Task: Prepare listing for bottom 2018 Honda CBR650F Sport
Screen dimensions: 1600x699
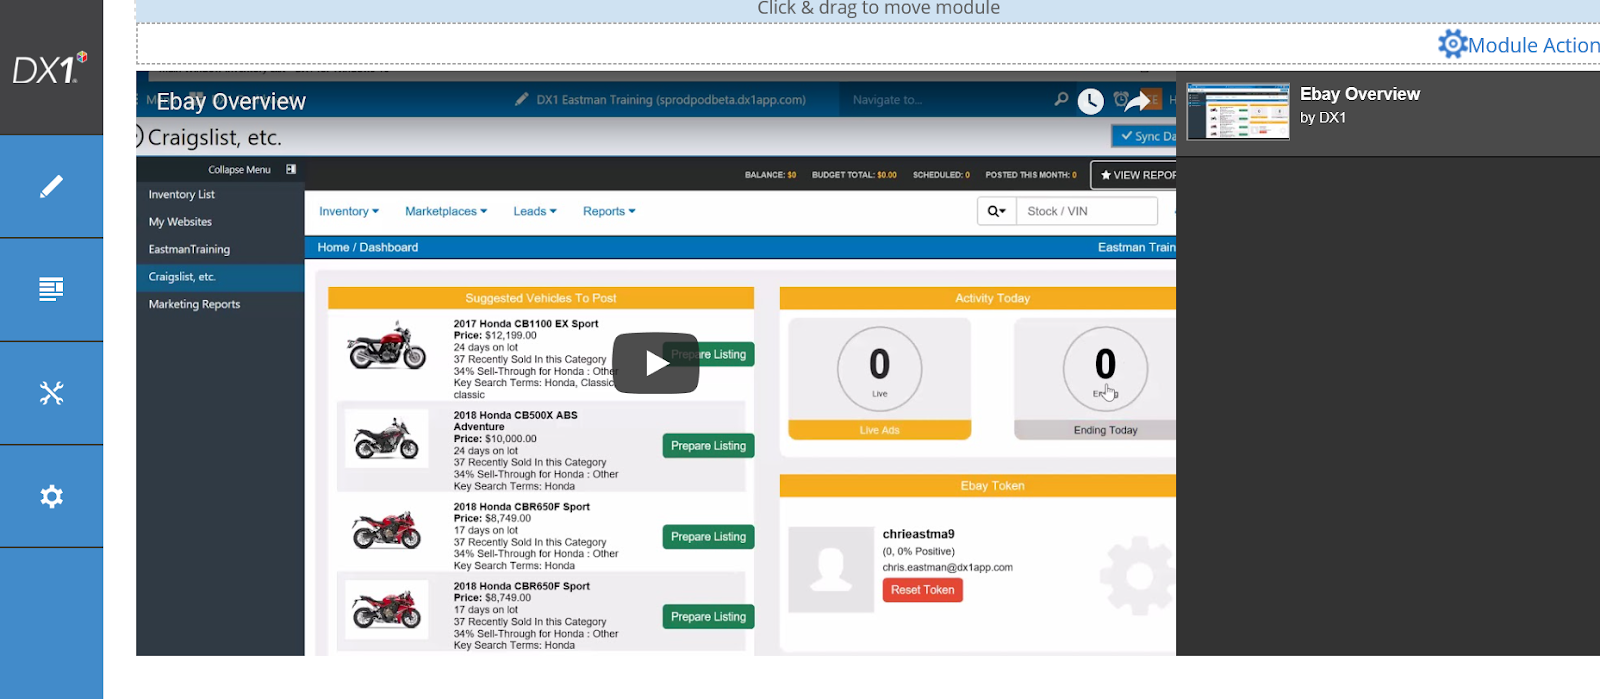Action: 708,617
